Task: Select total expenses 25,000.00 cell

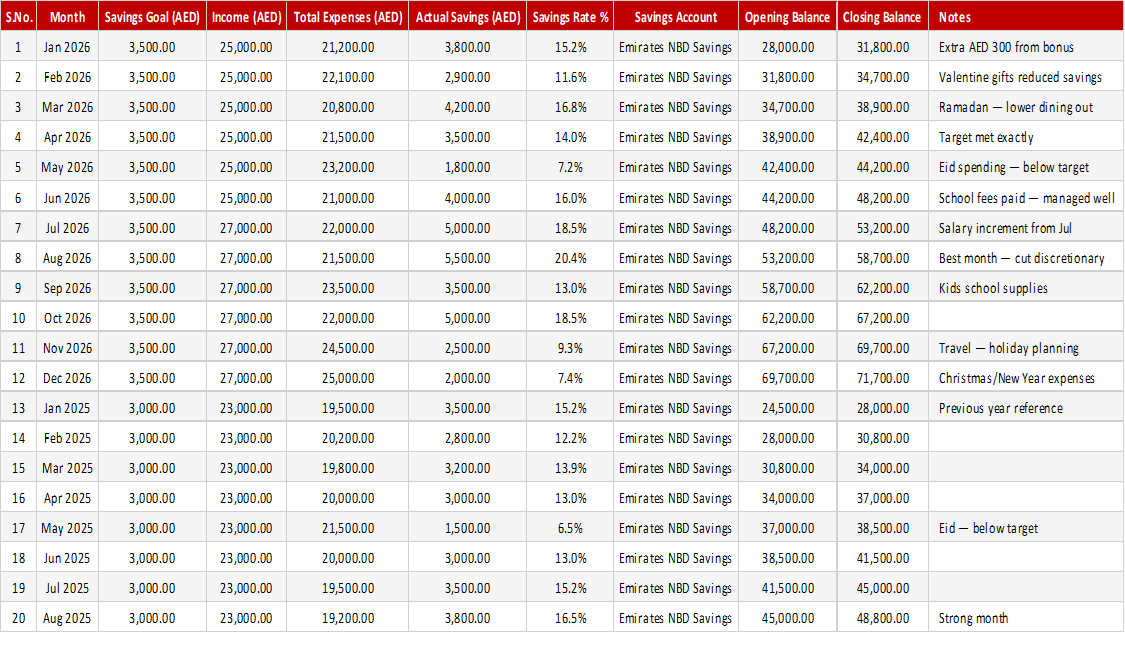Action: pyautogui.click(x=348, y=378)
